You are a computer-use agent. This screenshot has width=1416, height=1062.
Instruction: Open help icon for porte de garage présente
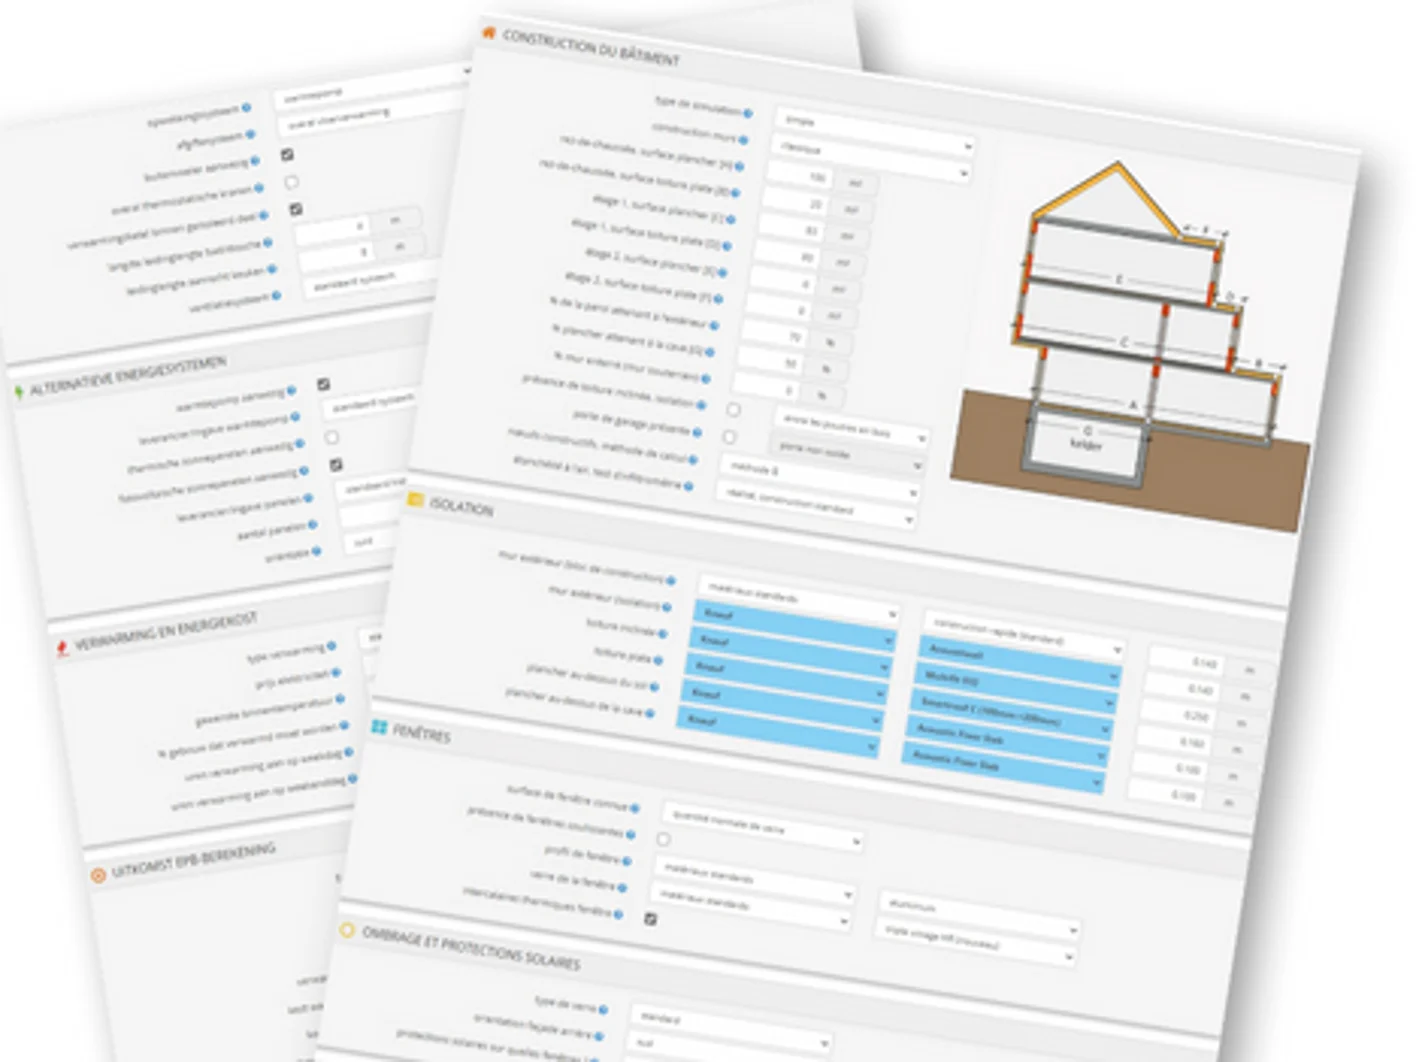pyautogui.click(x=697, y=432)
